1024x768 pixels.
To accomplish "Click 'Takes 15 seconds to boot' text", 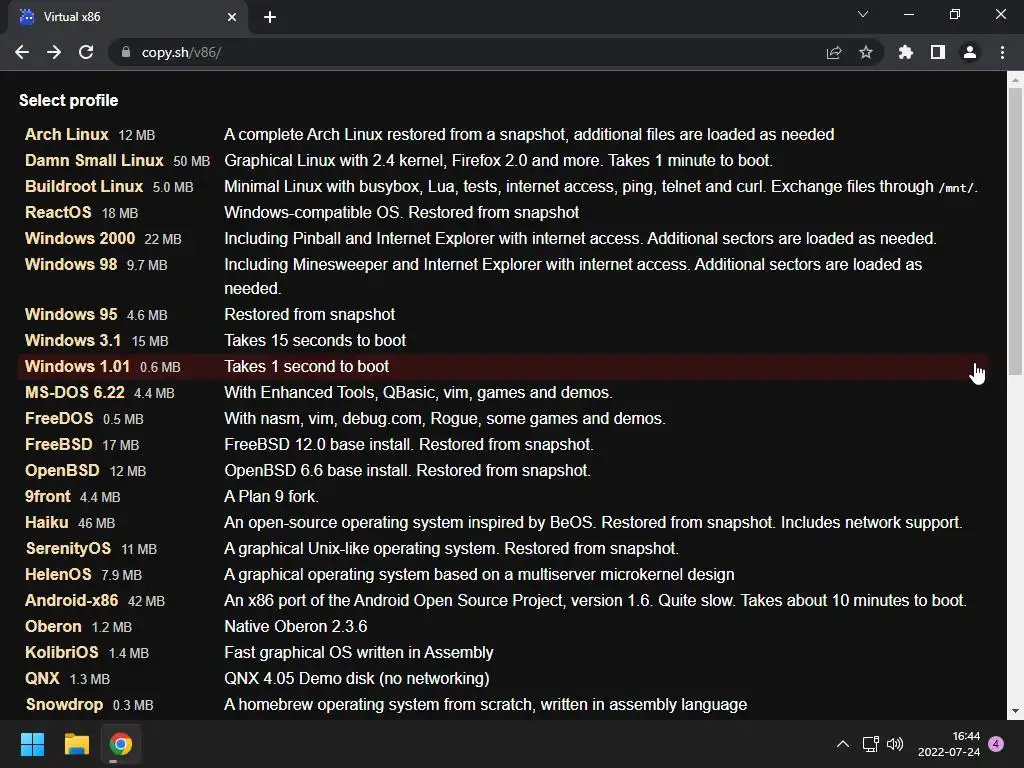I will 315,340.
